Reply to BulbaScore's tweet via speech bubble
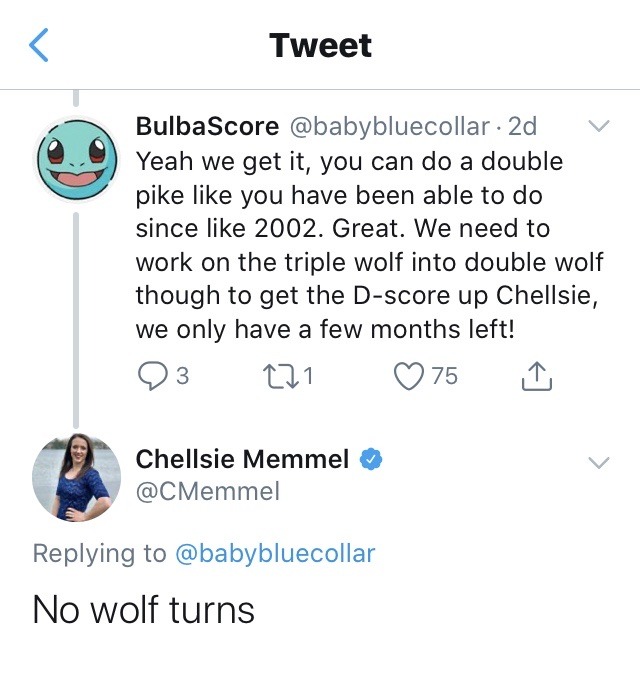The image size is (640, 681). 152,376
